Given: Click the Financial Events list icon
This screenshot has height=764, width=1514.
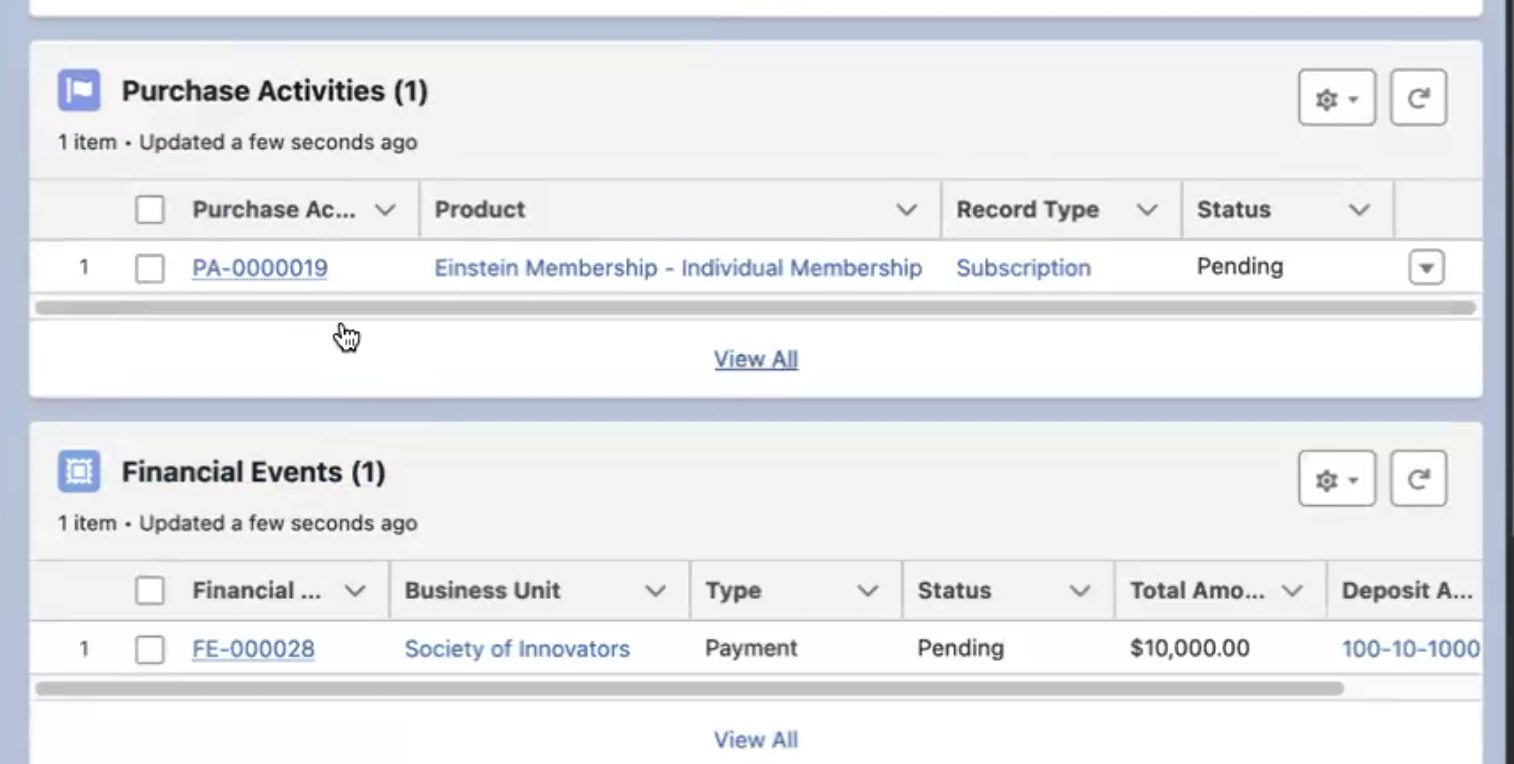Looking at the screenshot, I should pyautogui.click(x=79, y=471).
